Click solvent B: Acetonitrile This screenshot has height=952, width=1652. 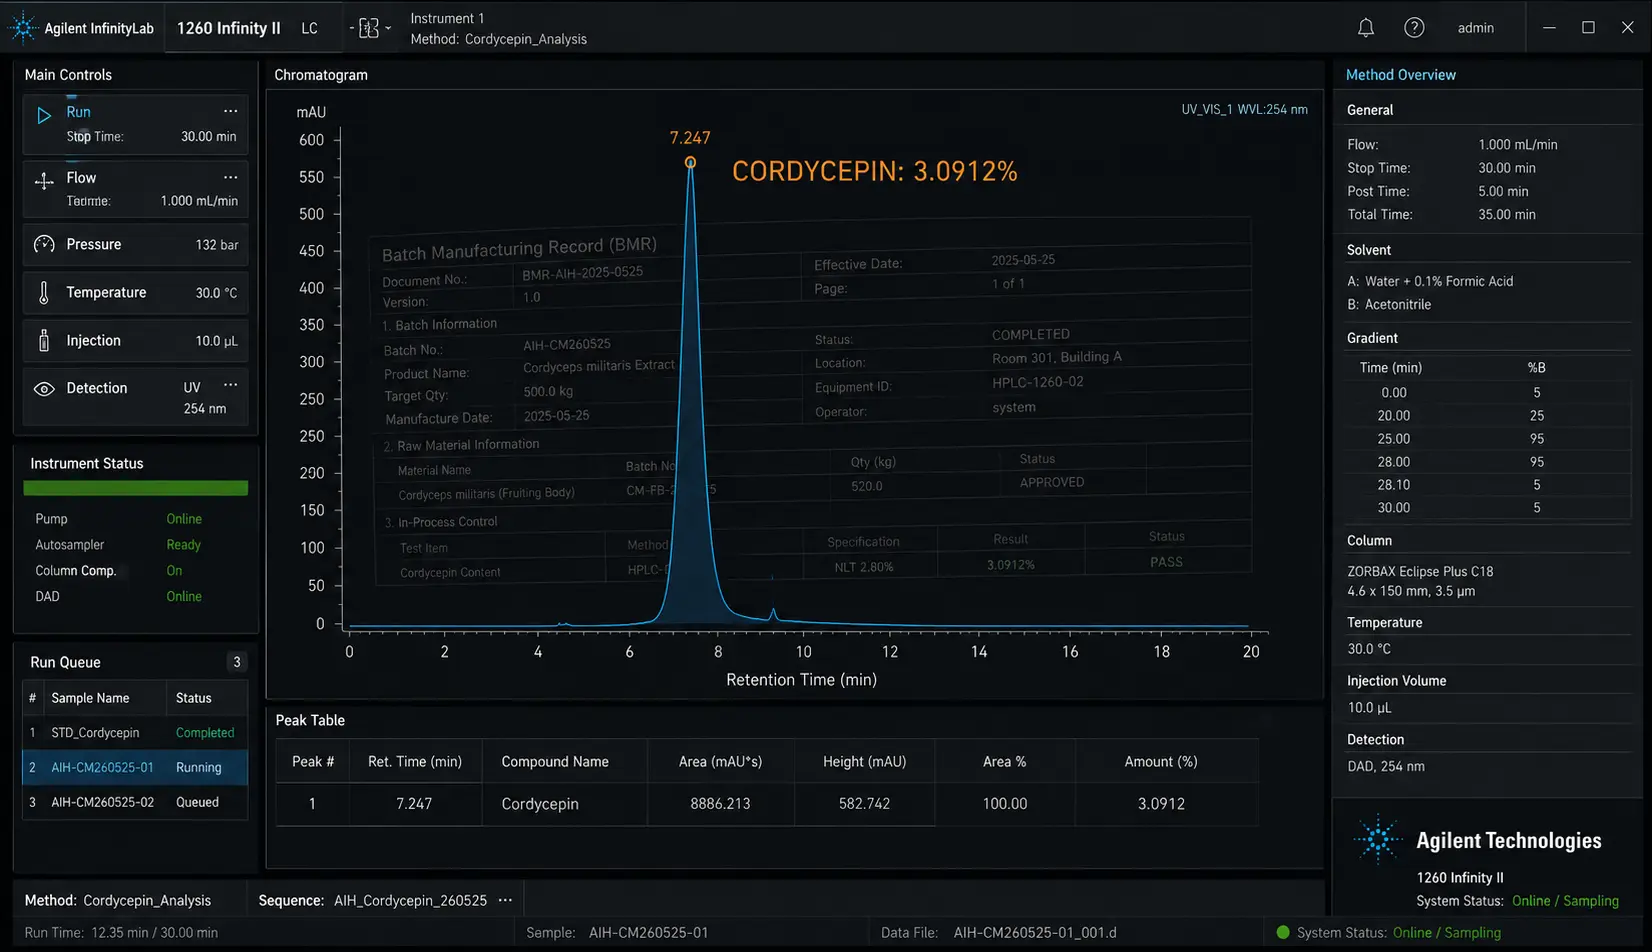click(x=1389, y=304)
